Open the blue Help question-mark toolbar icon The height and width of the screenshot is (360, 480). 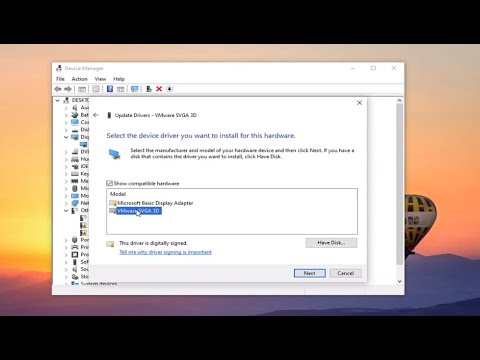110,89
